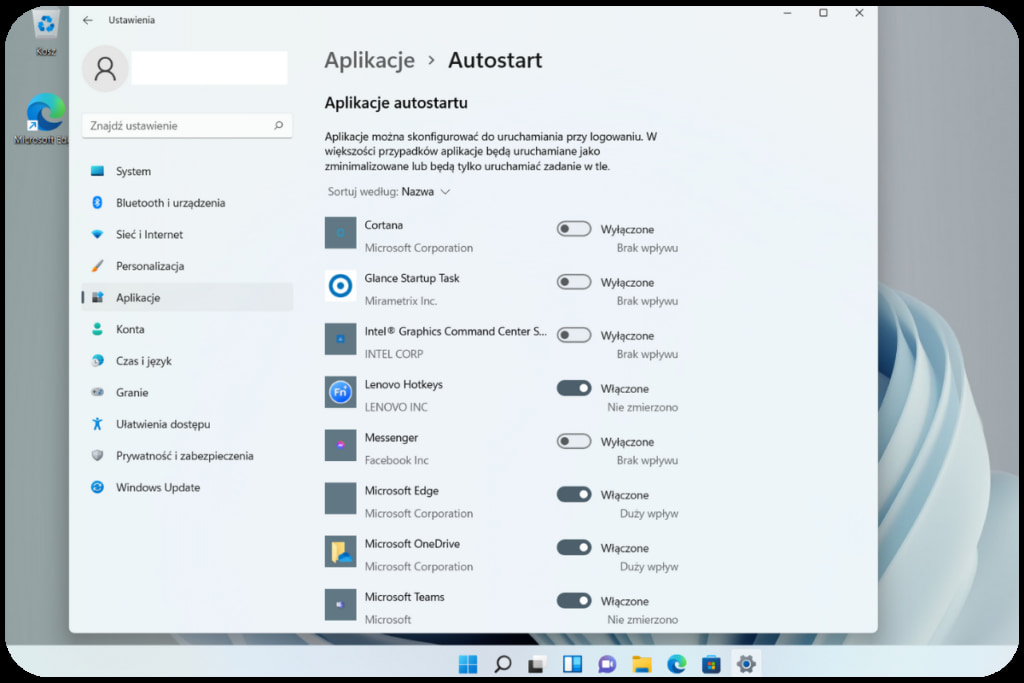Screen dimensions: 1024x683
Task: Click the Microsoft Teams app icon
Action: [x=340, y=605]
